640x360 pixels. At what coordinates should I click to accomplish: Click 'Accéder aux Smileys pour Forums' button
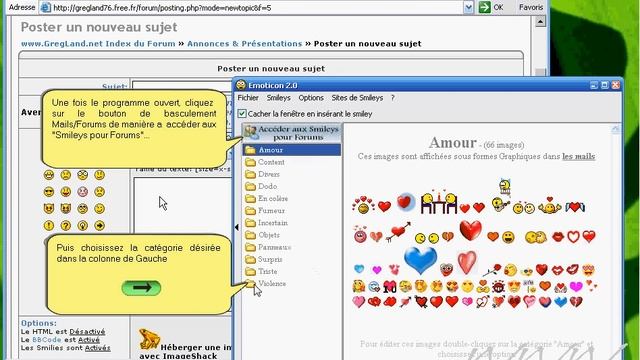pos(292,133)
